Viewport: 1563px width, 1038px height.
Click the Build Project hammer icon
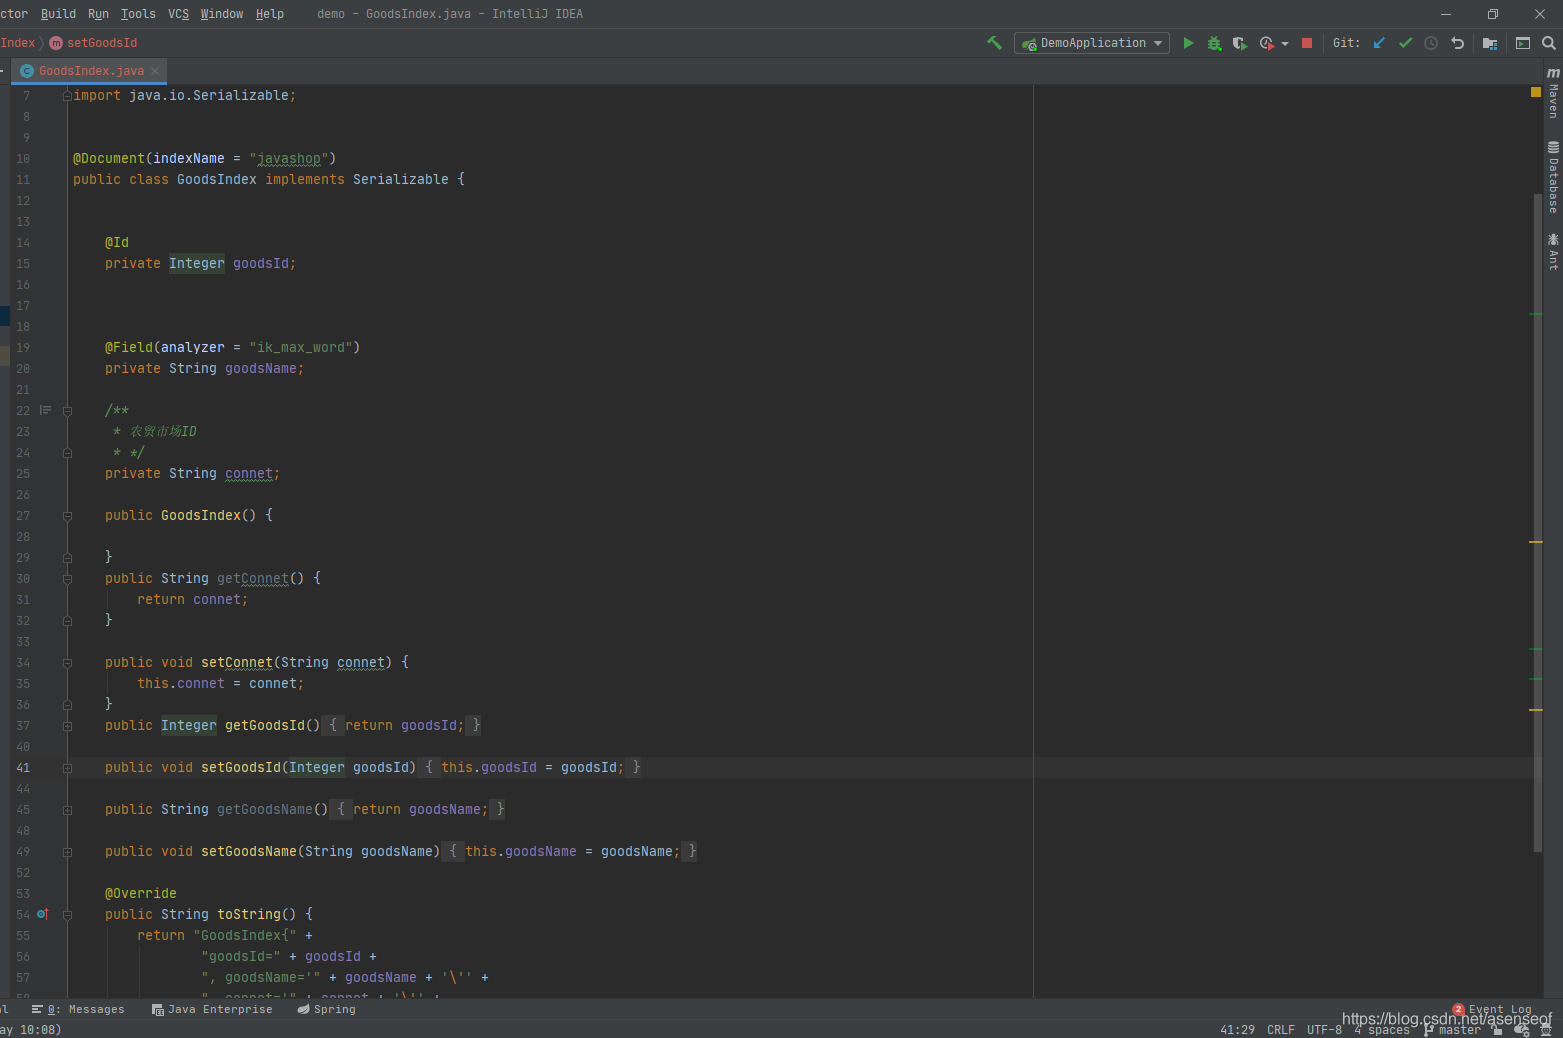click(x=994, y=43)
